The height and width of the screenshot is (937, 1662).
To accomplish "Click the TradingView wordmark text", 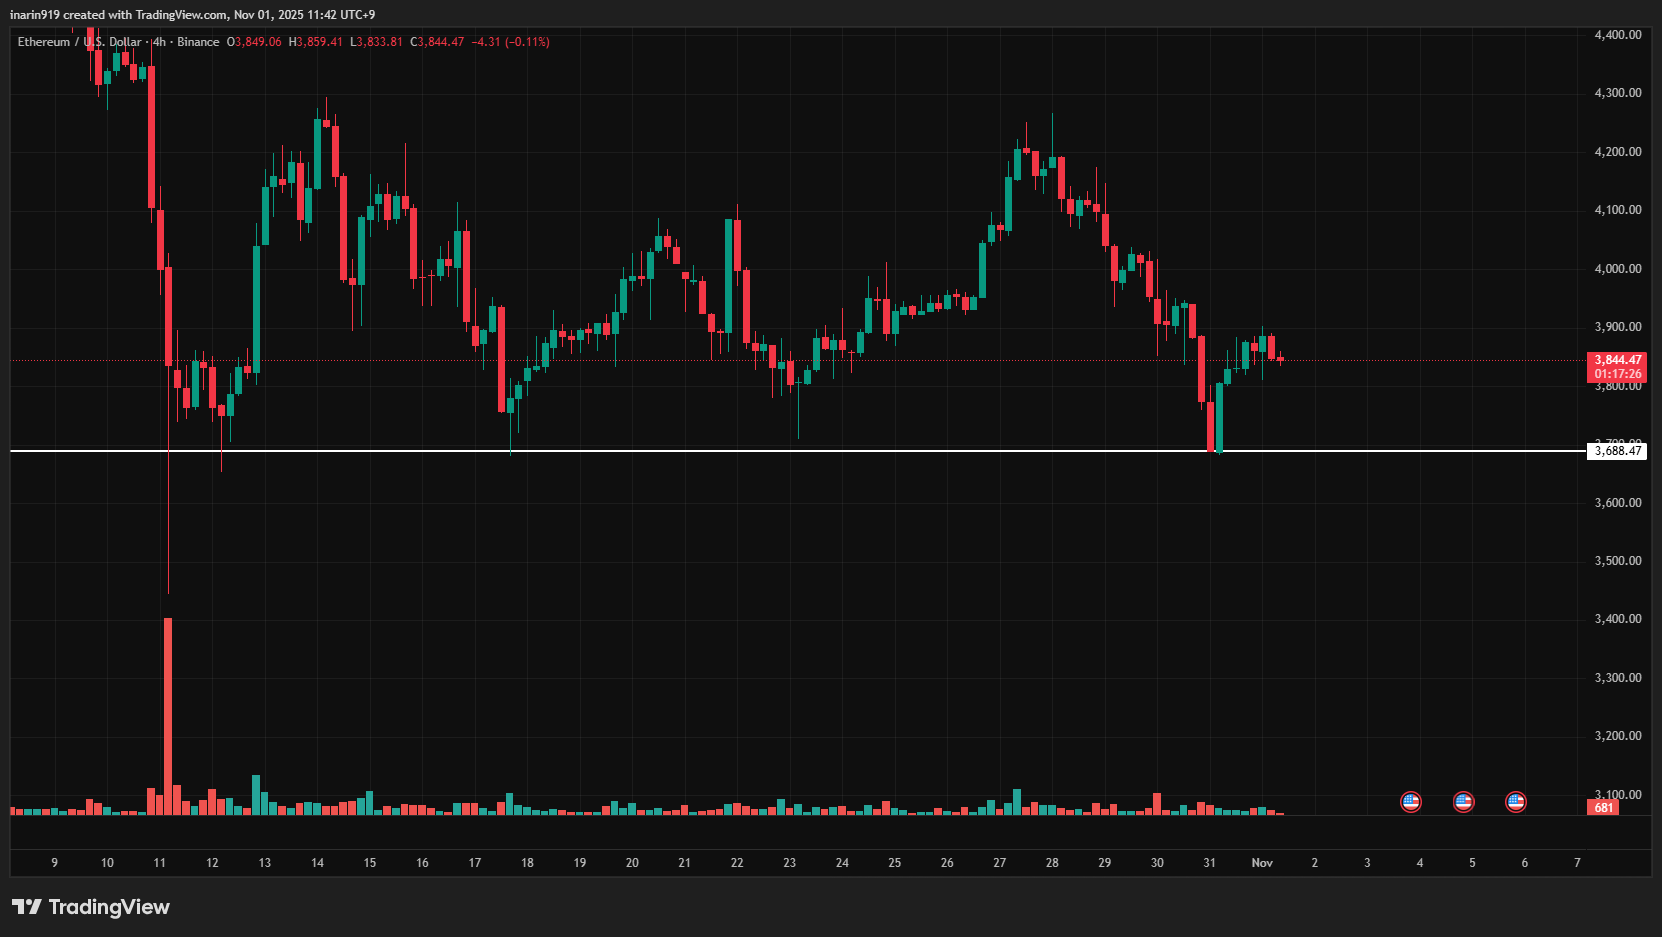I will coord(109,907).
